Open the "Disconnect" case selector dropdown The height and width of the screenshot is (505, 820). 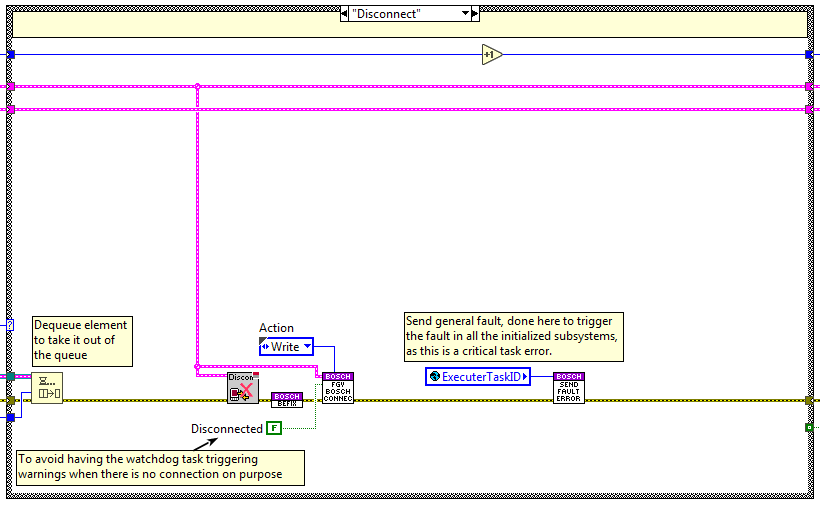pos(465,14)
